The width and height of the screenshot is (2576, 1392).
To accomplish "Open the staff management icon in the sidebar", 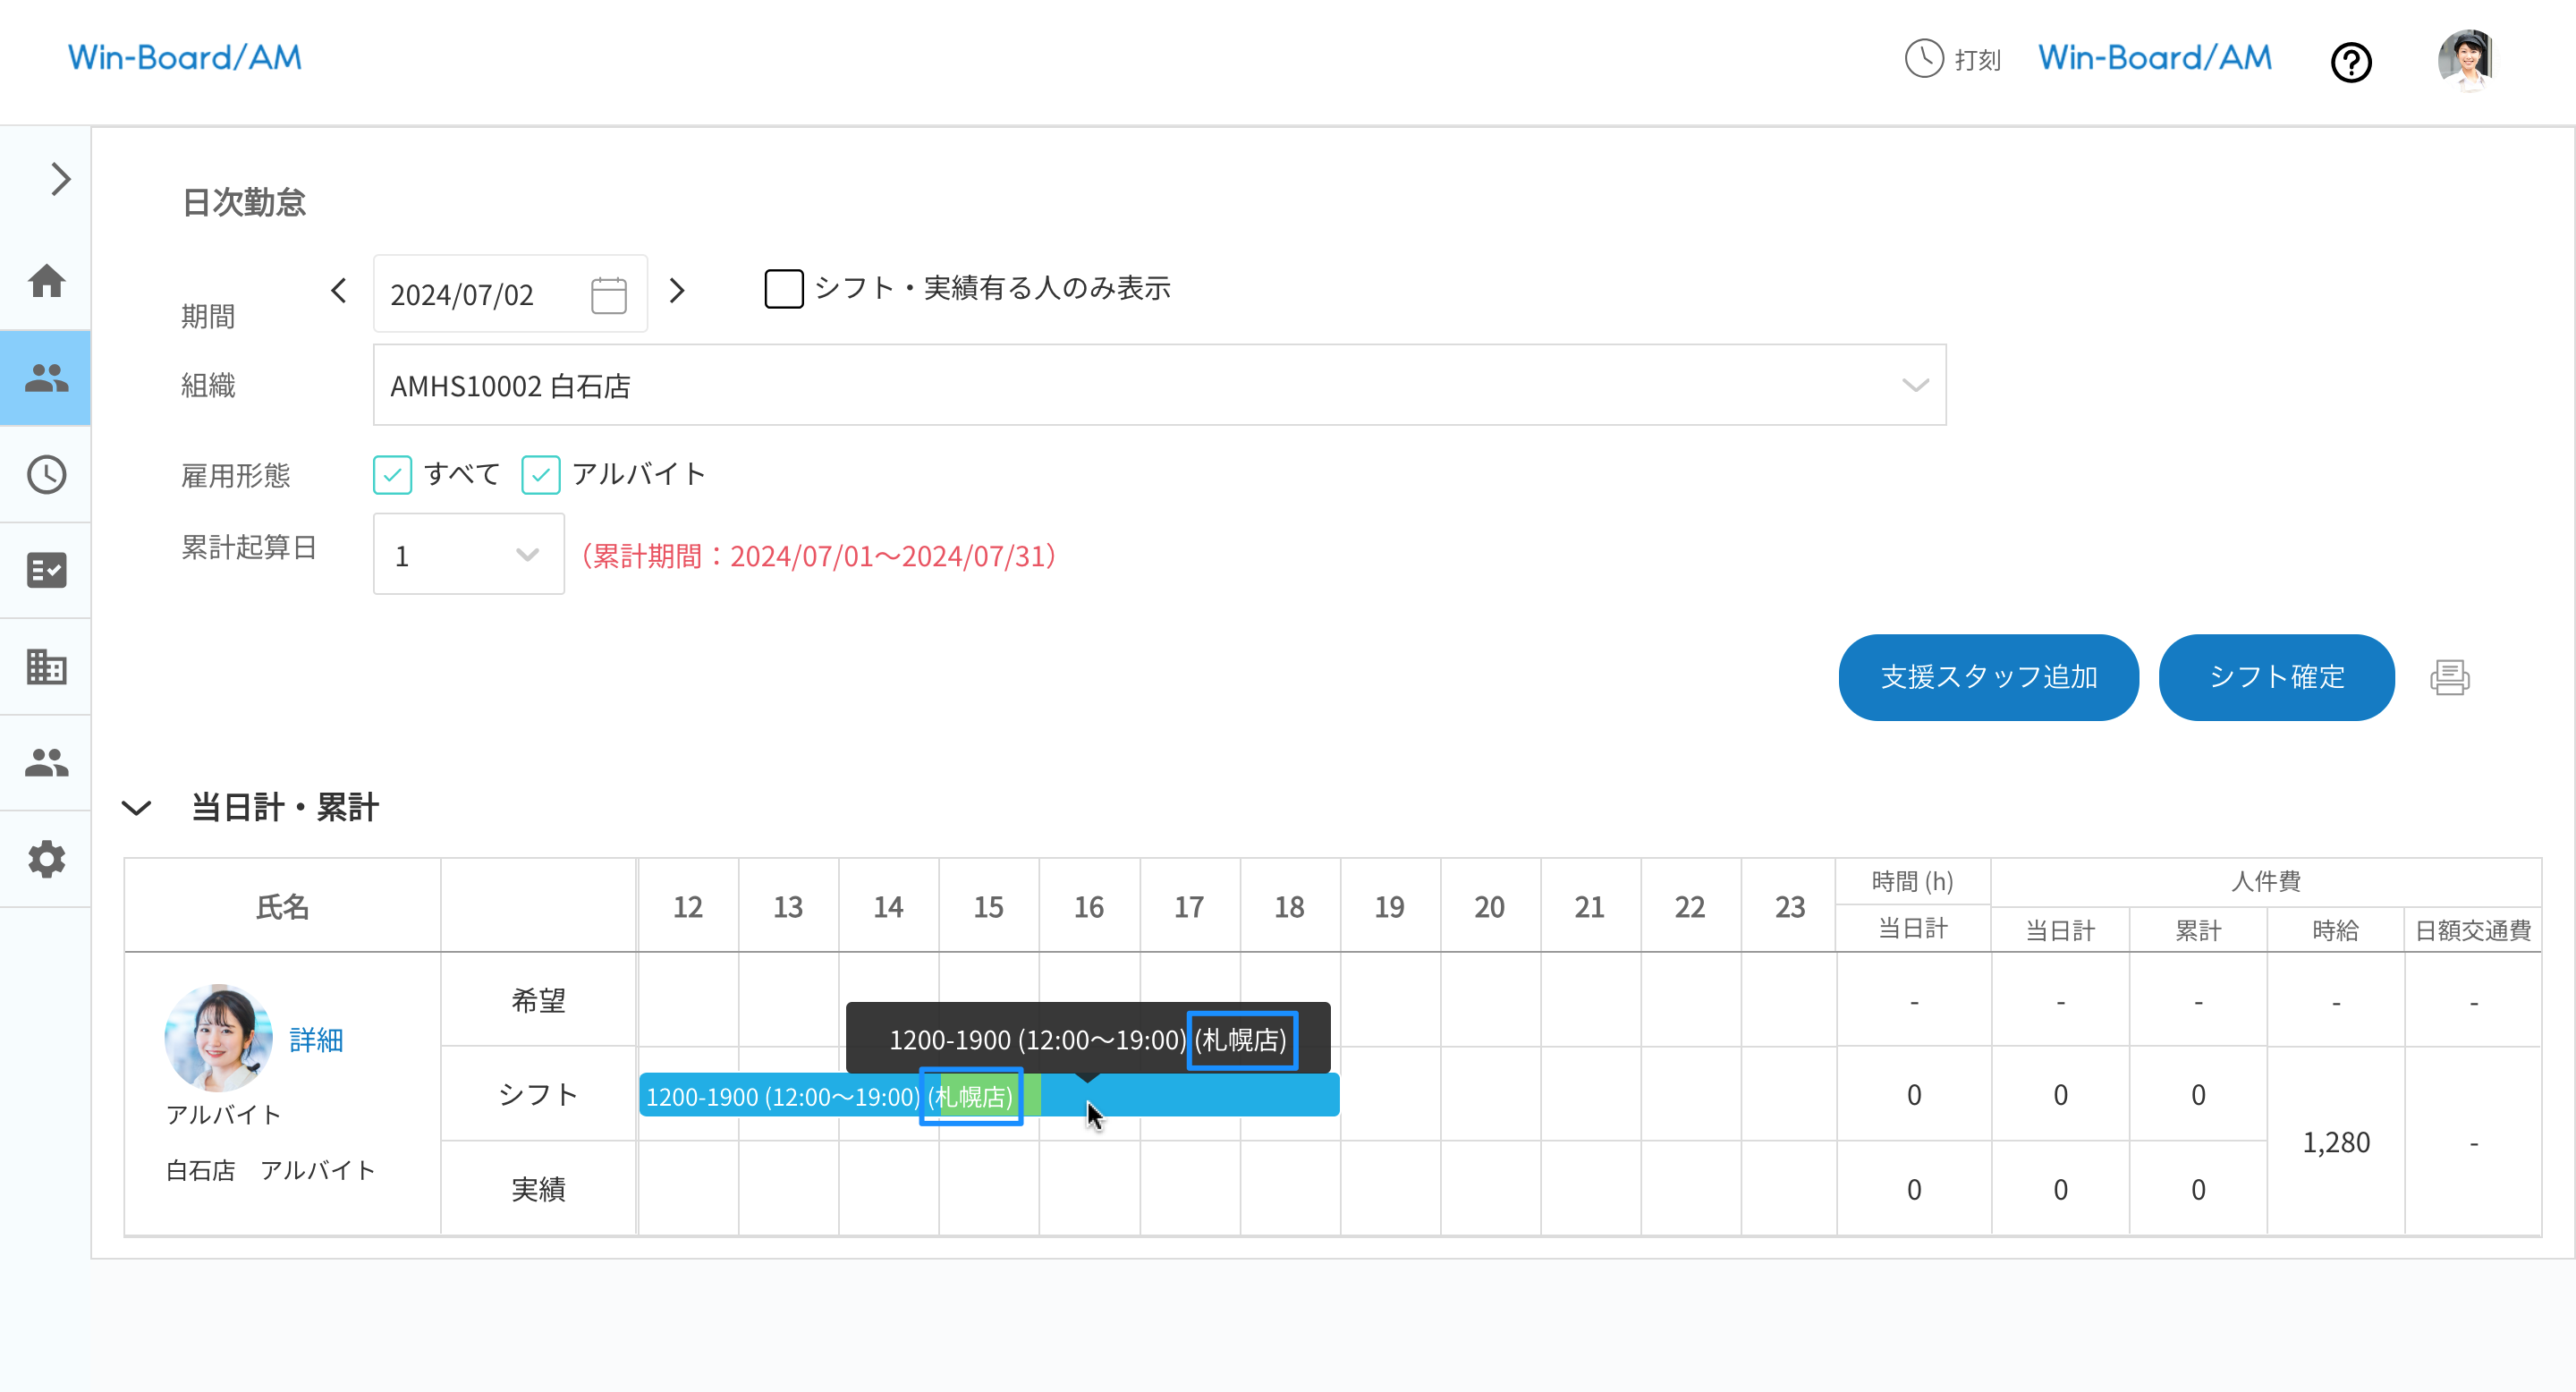I will (45, 378).
